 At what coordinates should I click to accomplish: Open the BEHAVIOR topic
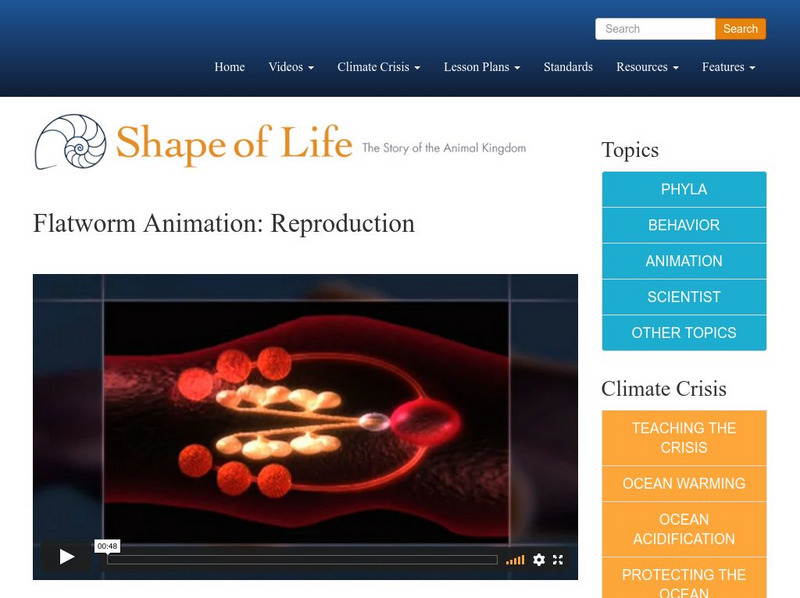684,225
